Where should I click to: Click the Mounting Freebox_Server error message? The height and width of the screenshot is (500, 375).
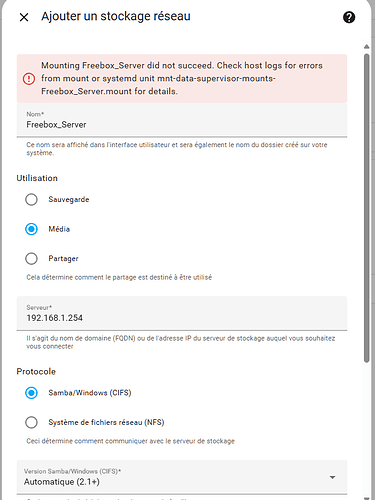pyautogui.click(x=182, y=78)
